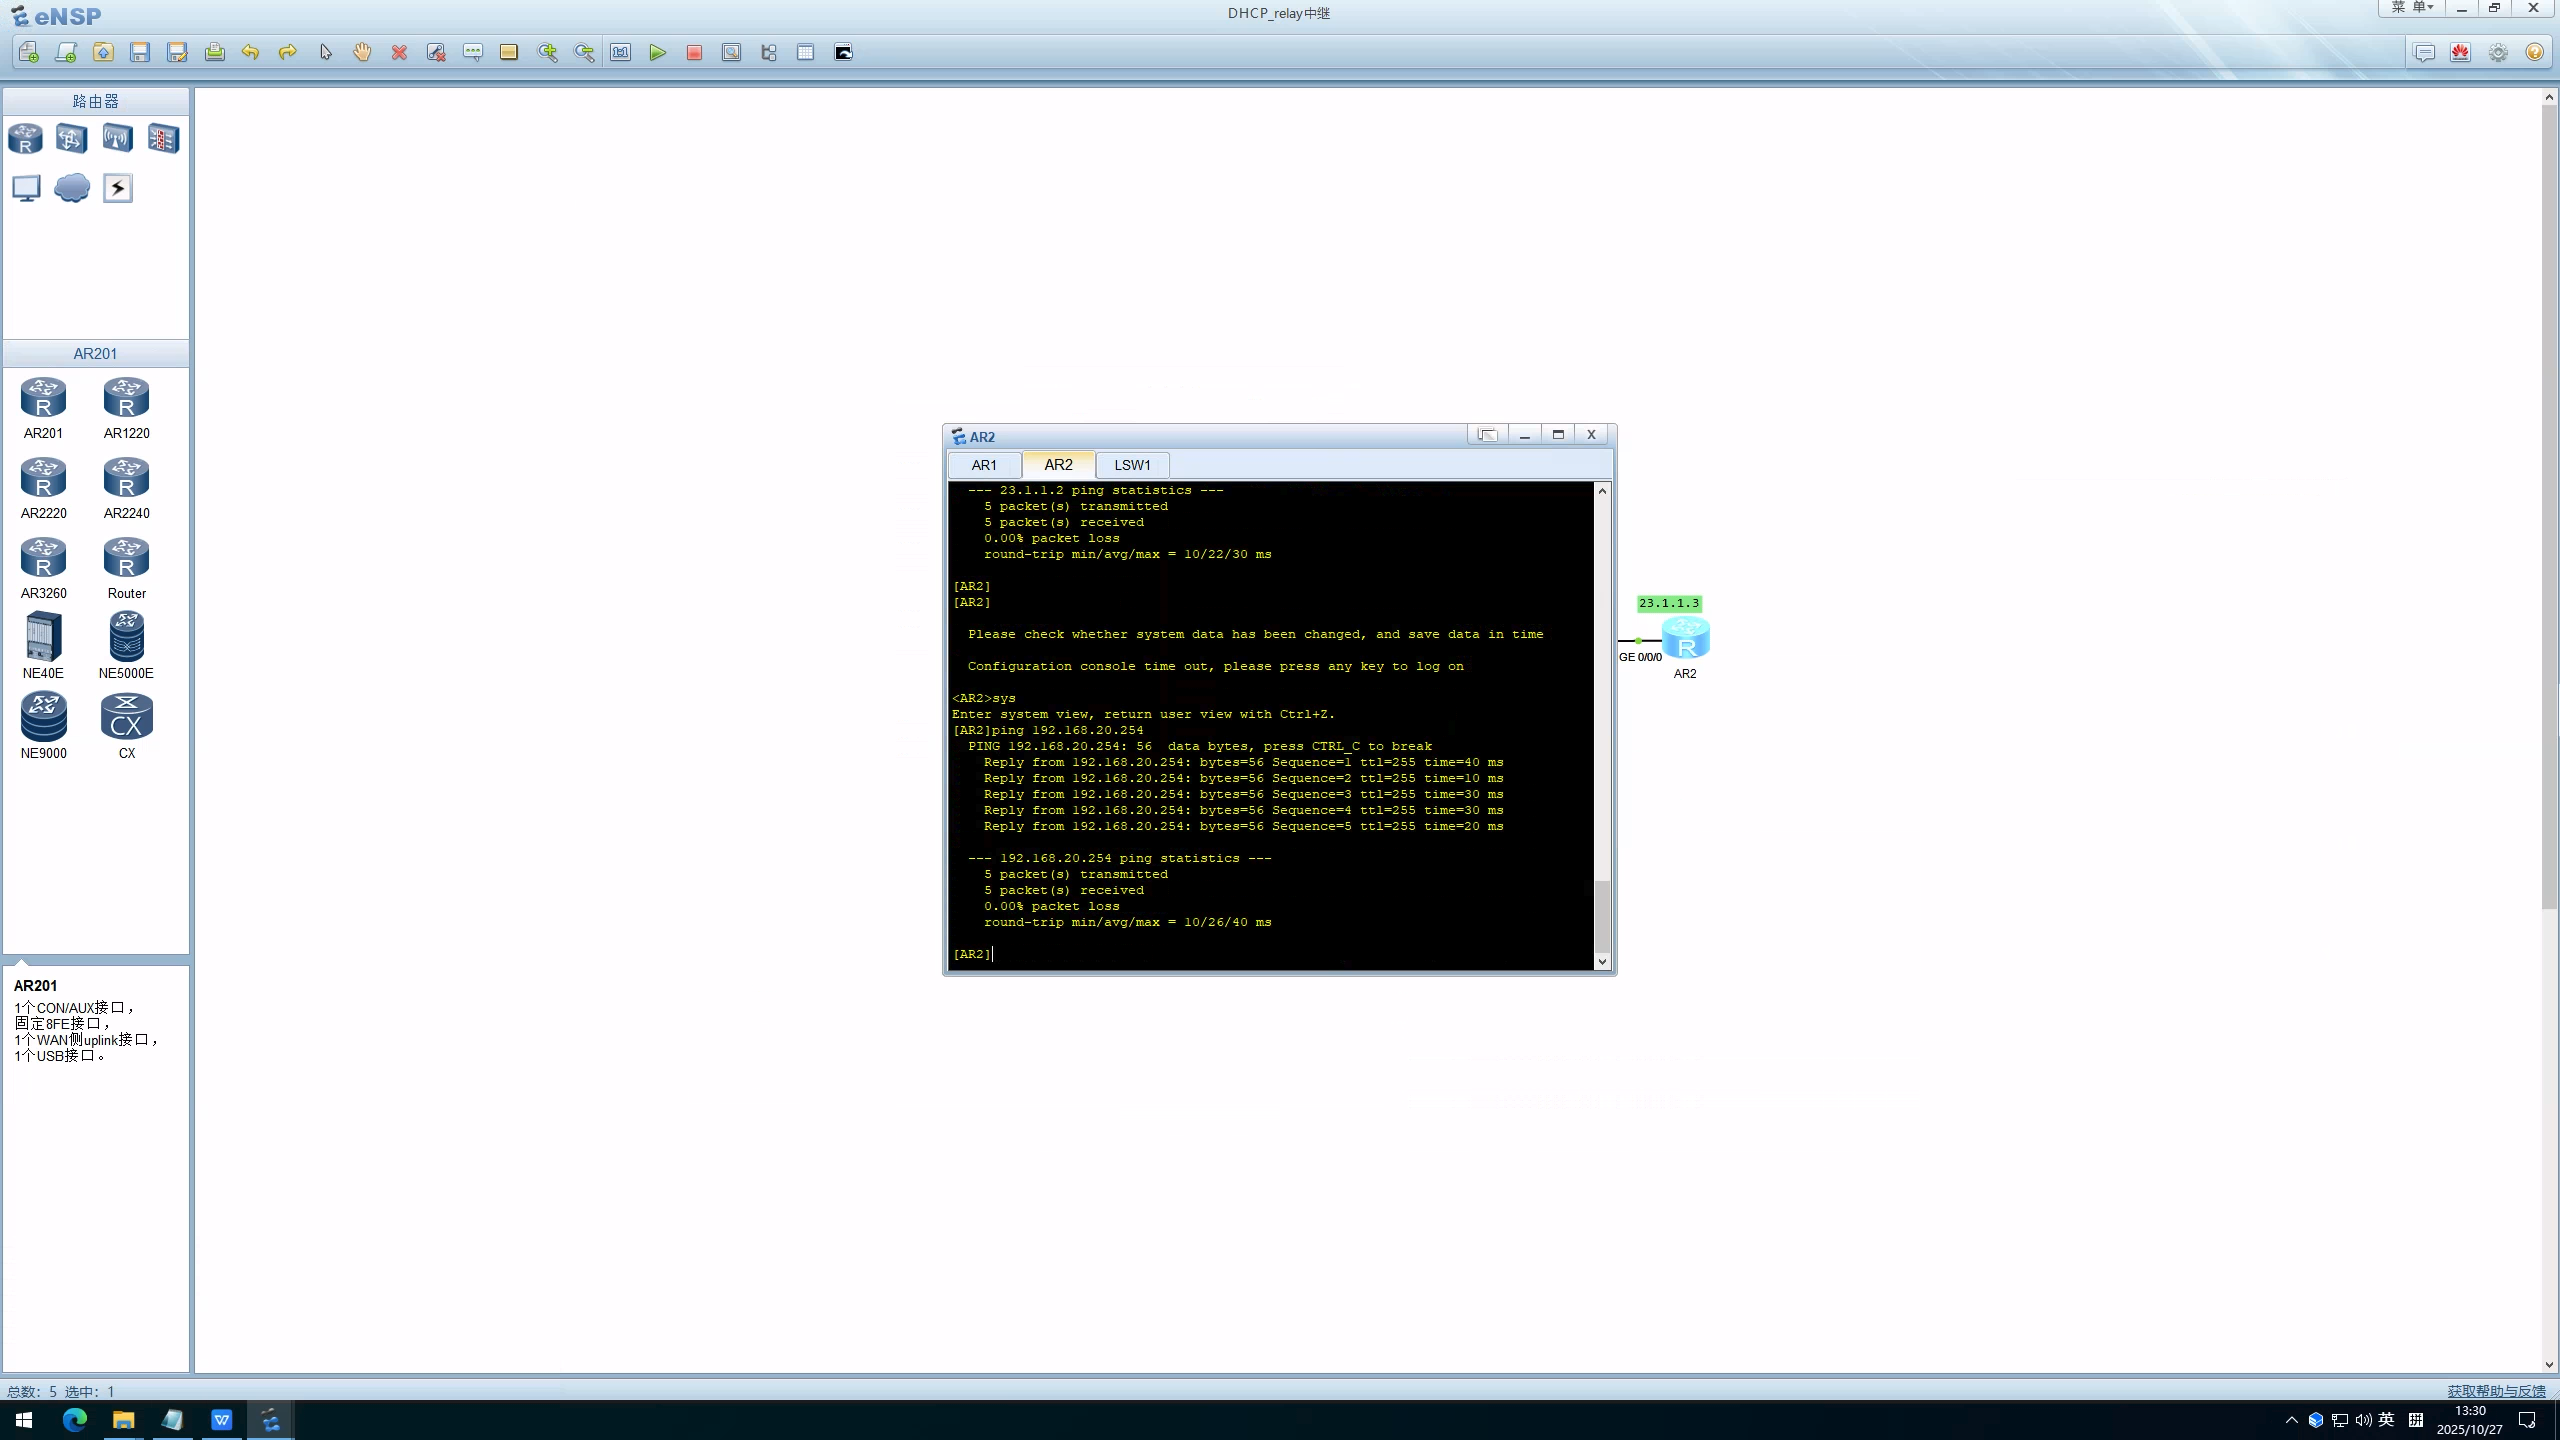Click the AR2 router on canvas
This screenshot has width=2560, height=1440.
click(x=1685, y=639)
